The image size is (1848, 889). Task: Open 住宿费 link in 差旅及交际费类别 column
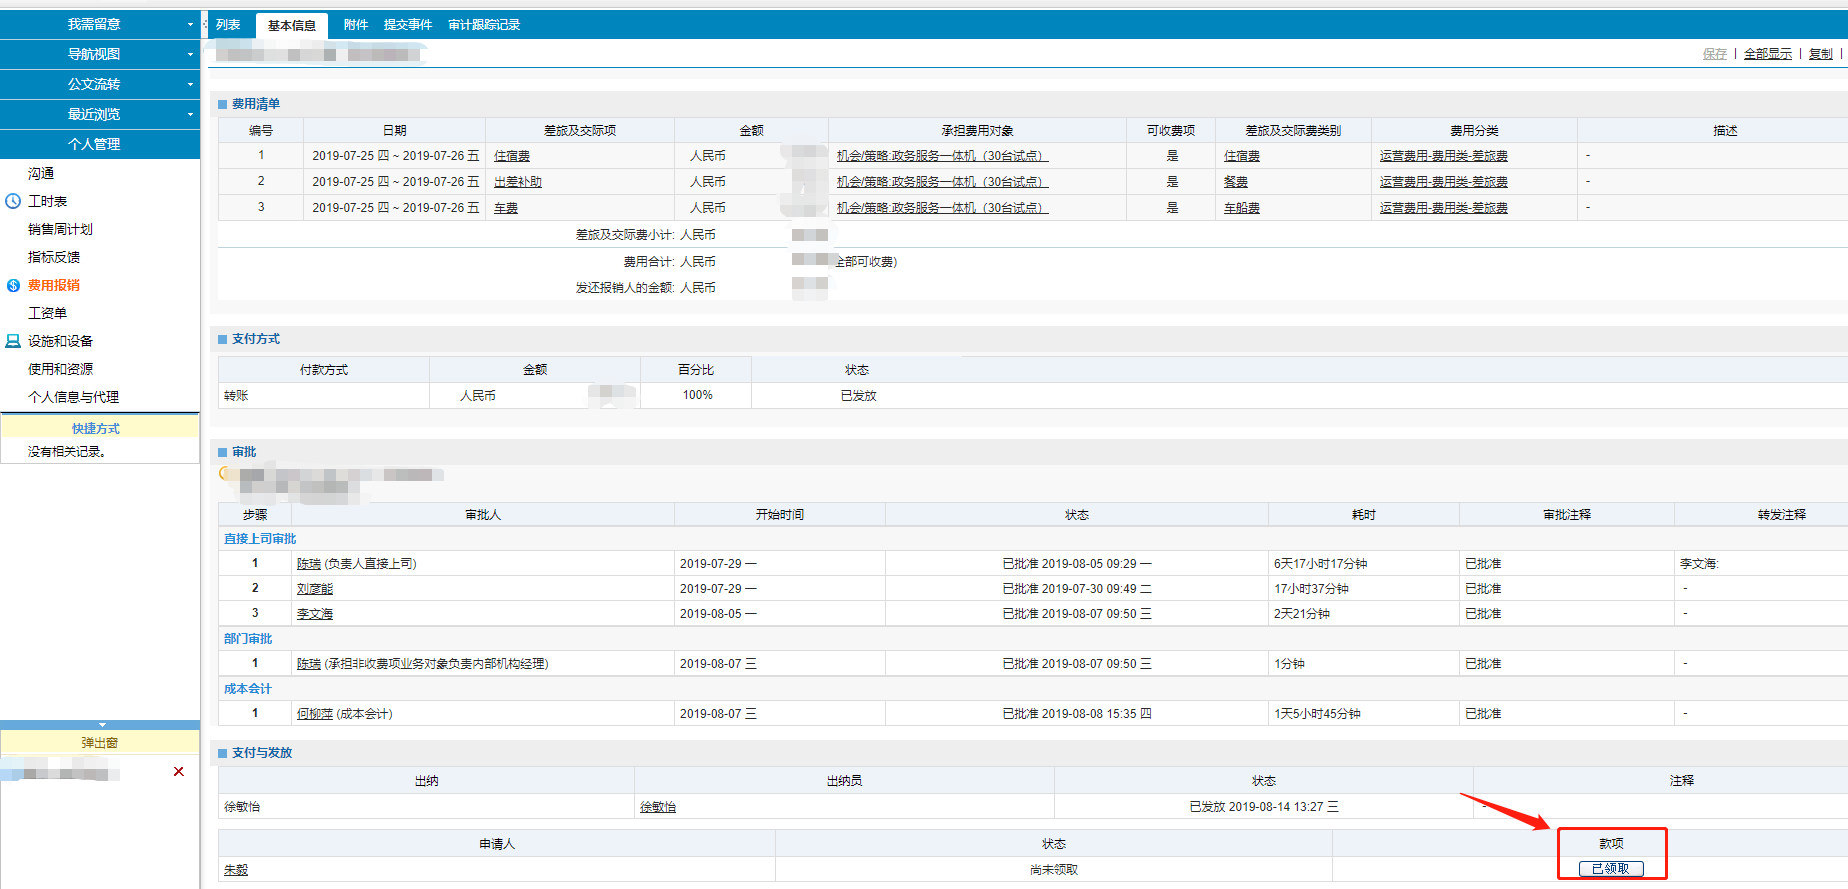(x=1242, y=156)
